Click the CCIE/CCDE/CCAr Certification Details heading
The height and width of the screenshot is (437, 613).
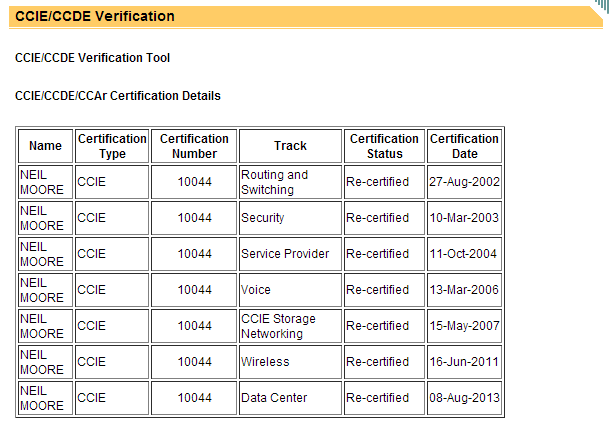[x=118, y=96]
